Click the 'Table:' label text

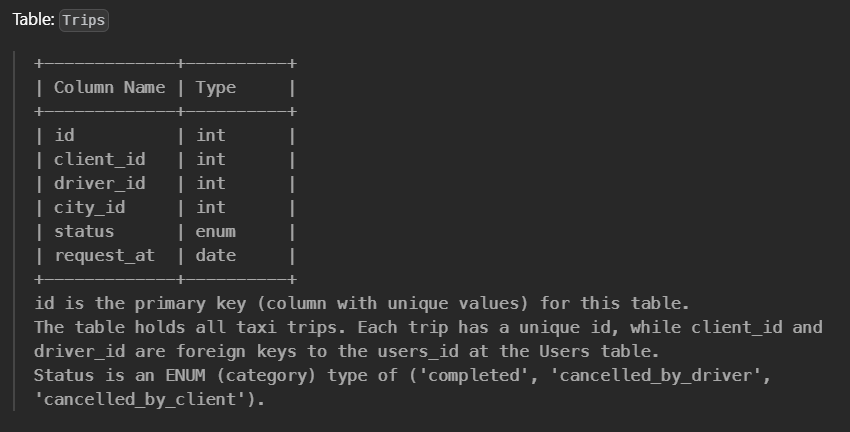click(x=33, y=20)
